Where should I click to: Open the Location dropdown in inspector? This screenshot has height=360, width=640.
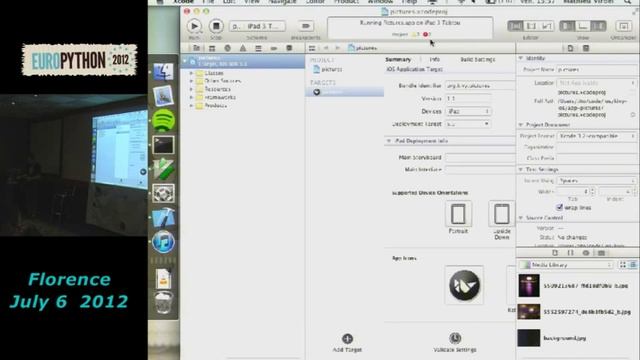click(x=596, y=83)
